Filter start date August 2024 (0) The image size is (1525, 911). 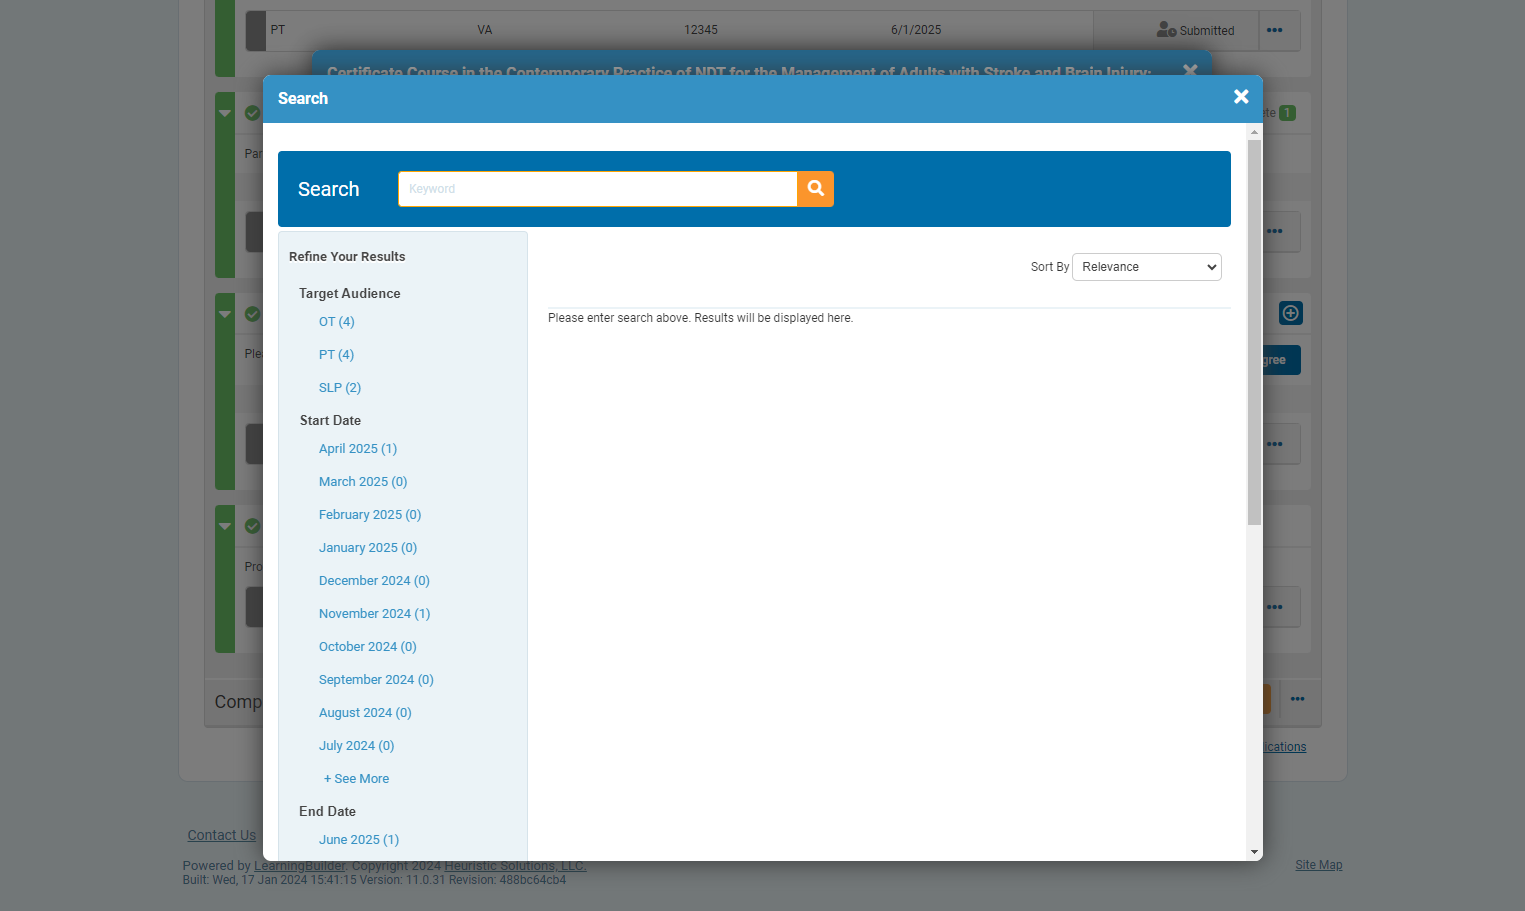tap(365, 713)
